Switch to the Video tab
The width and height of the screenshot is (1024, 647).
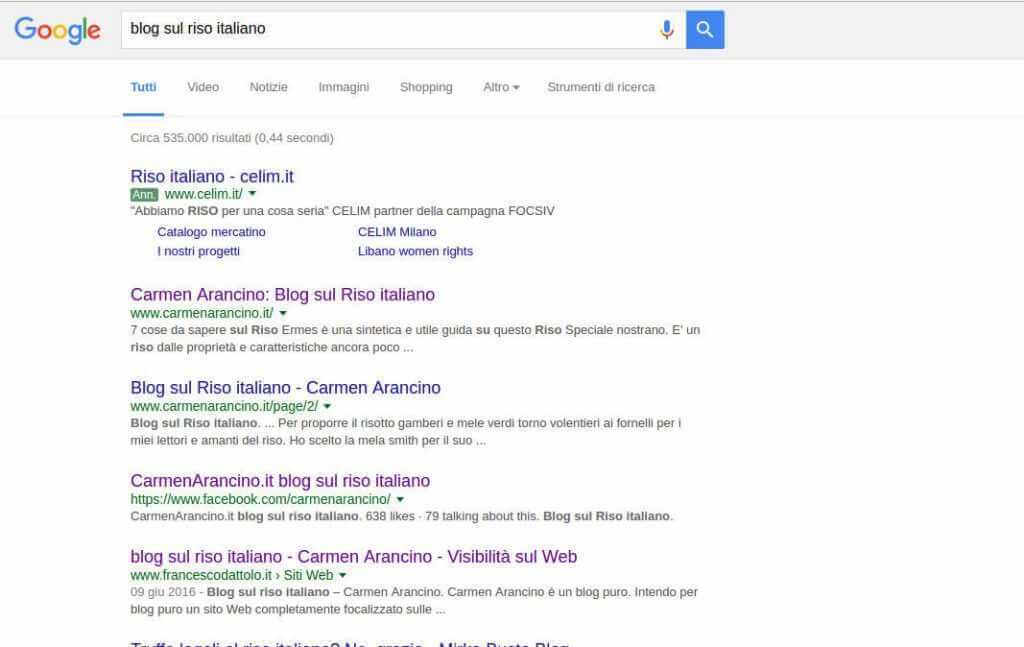[x=203, y=87]
